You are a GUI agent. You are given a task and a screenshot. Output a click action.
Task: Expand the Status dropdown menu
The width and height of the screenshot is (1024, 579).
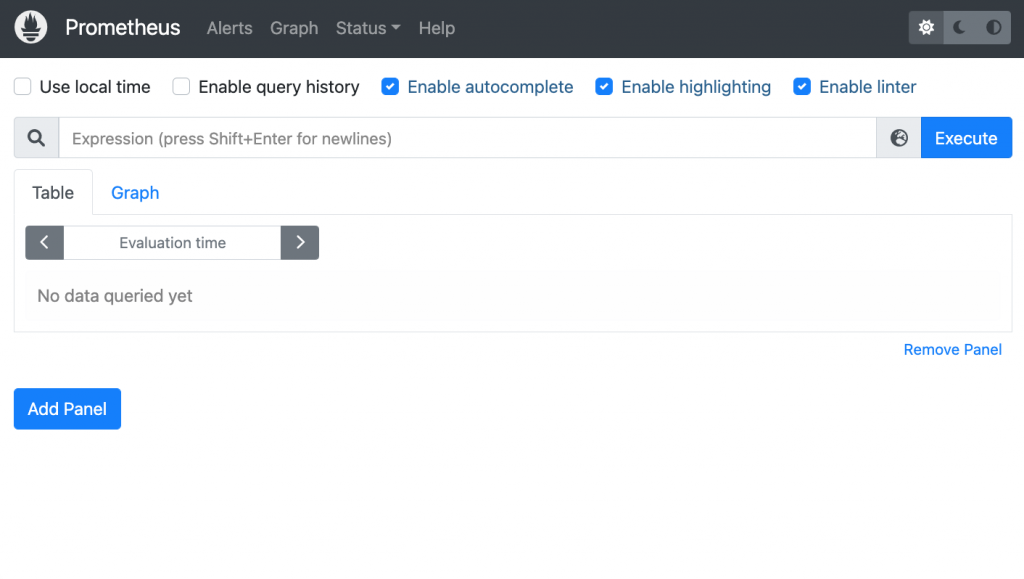click(x=368, y=28)
